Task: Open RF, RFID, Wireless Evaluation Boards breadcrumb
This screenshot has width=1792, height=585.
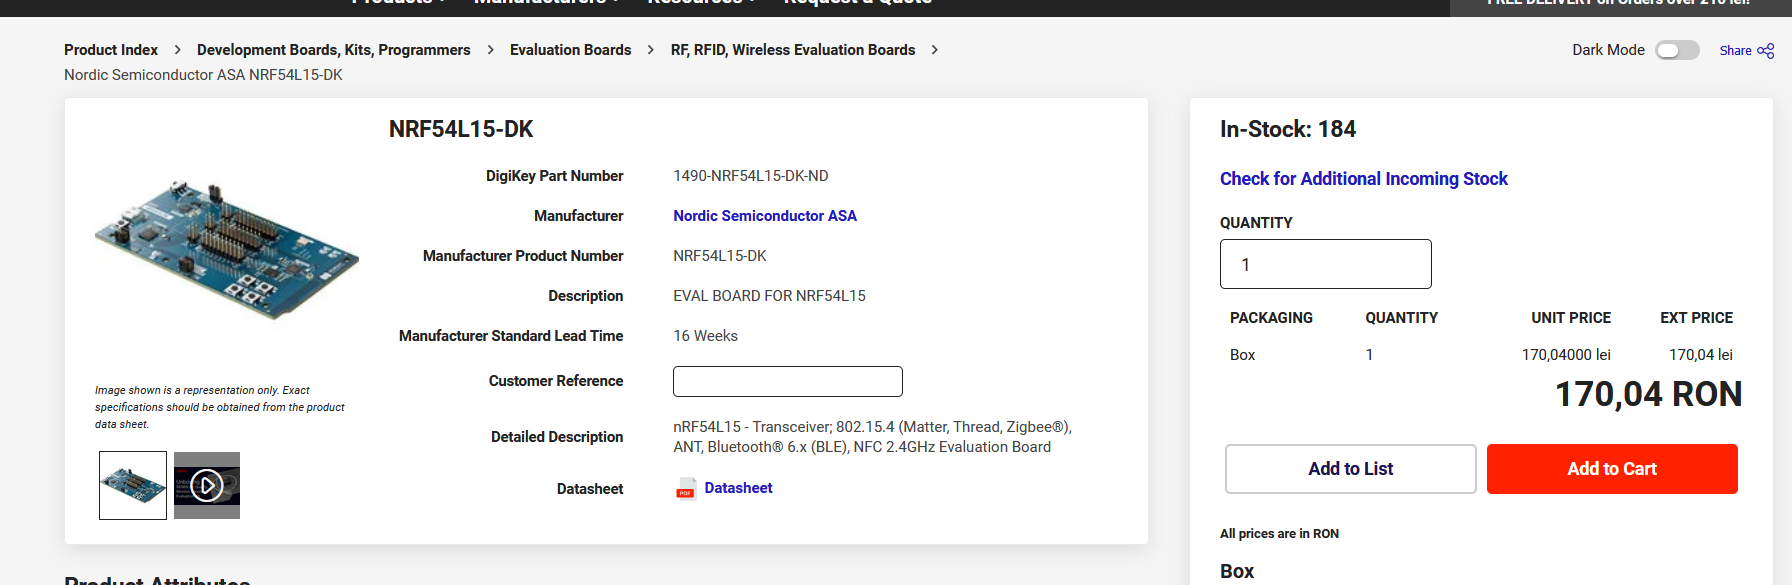Action: click(792, 50)
